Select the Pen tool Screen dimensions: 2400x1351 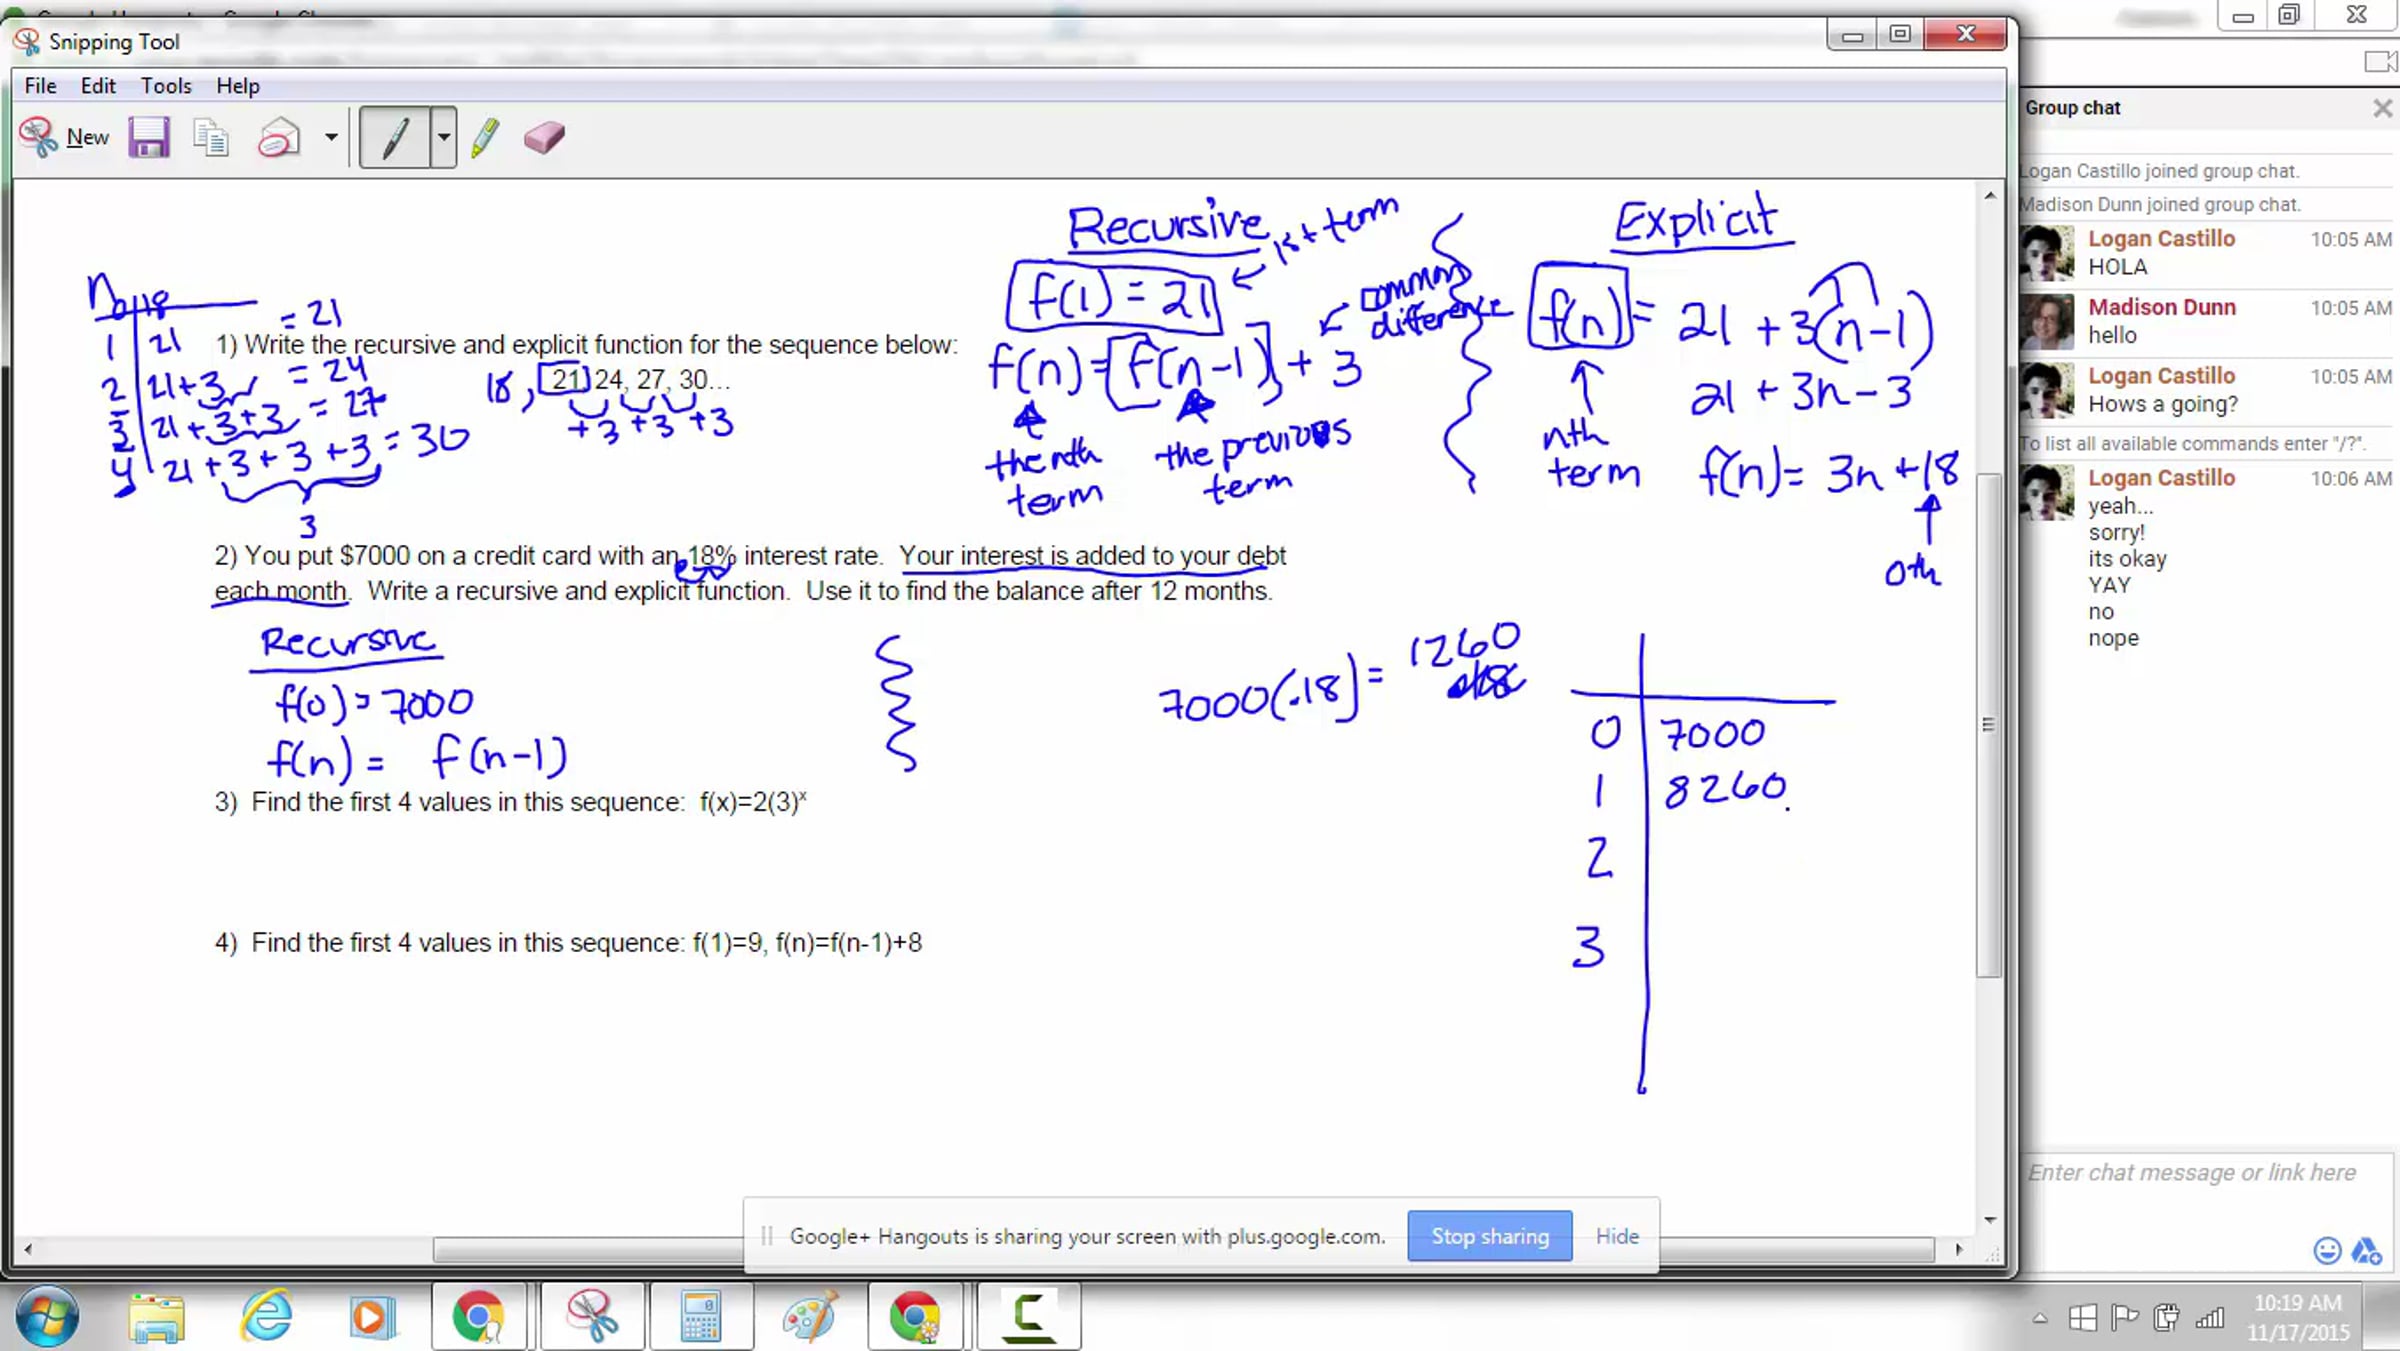point(395,137)
